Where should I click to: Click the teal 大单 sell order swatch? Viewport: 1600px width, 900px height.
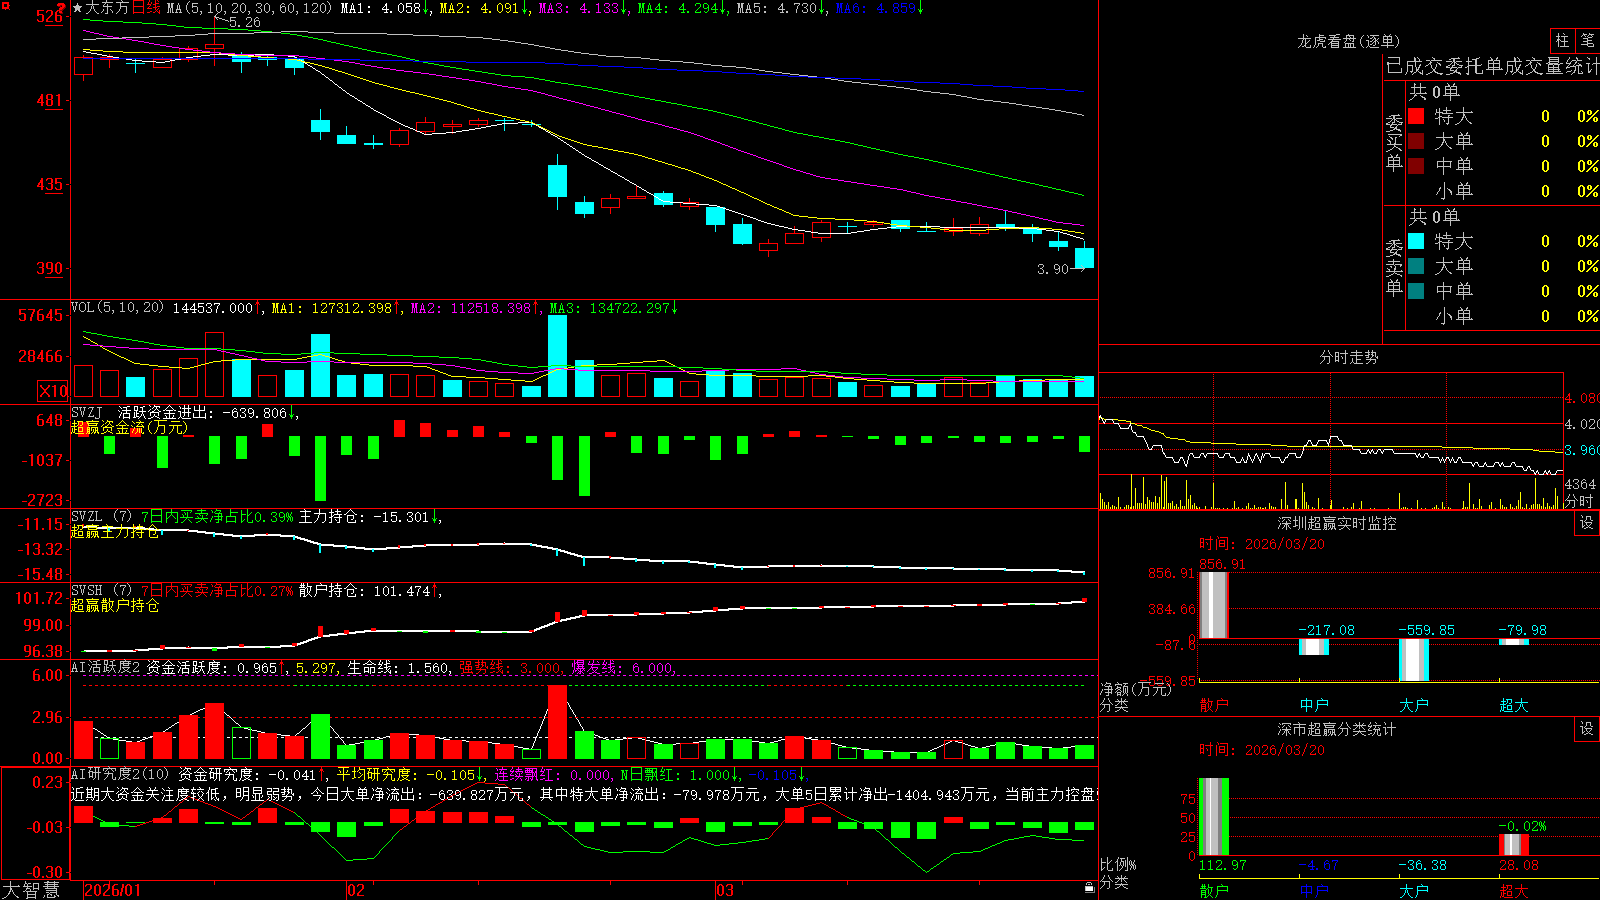click(x=1416, y=266)
